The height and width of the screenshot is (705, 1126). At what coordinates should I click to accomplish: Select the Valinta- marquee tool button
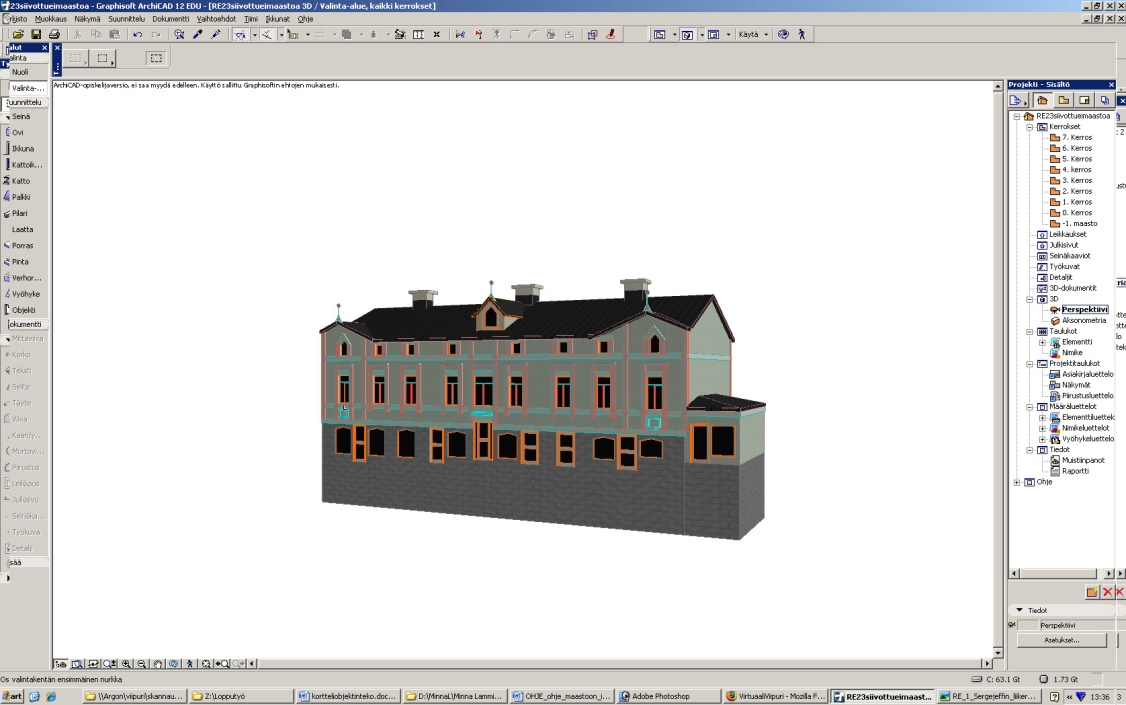(27, 88)
